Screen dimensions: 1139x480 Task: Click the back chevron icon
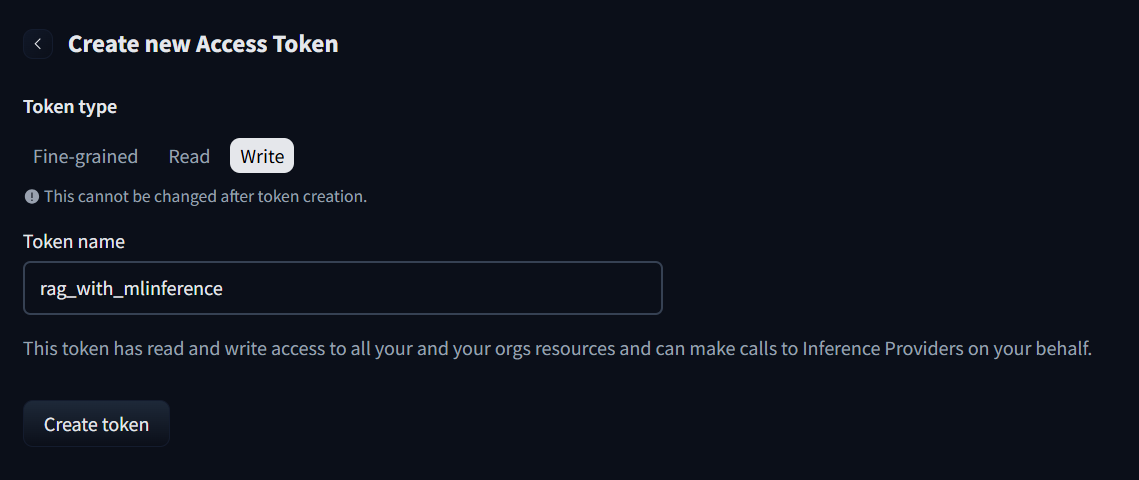pyautogui.click(x=37, y=44)
